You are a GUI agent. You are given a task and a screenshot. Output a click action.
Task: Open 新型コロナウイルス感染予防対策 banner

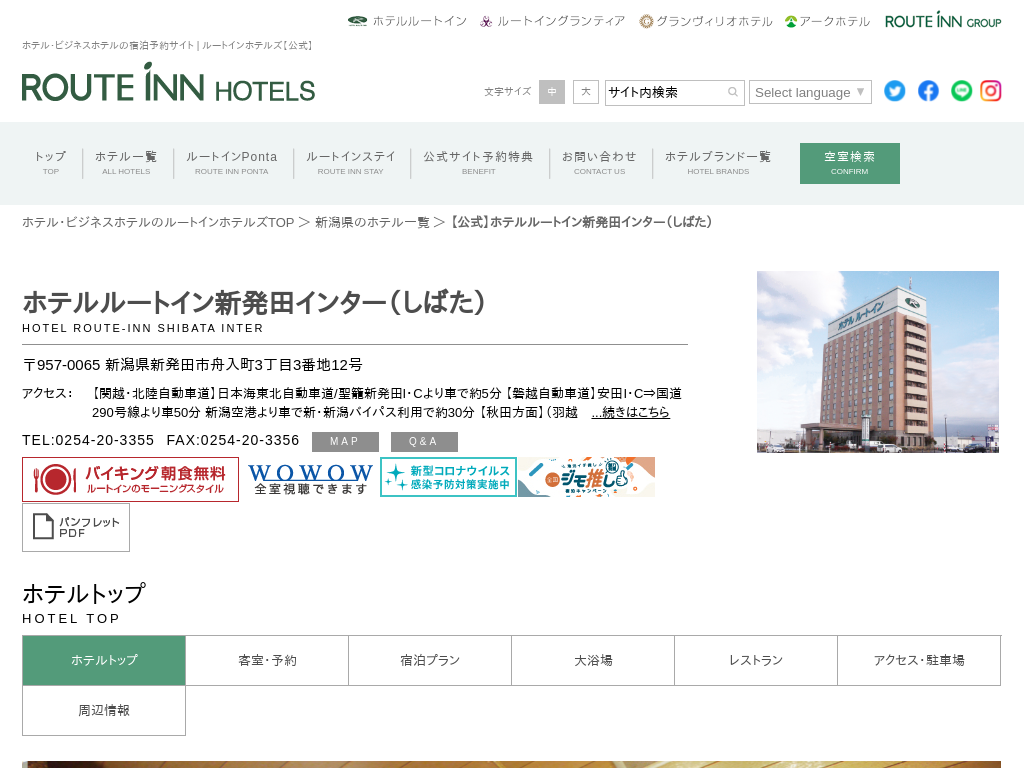pos(449,477)
